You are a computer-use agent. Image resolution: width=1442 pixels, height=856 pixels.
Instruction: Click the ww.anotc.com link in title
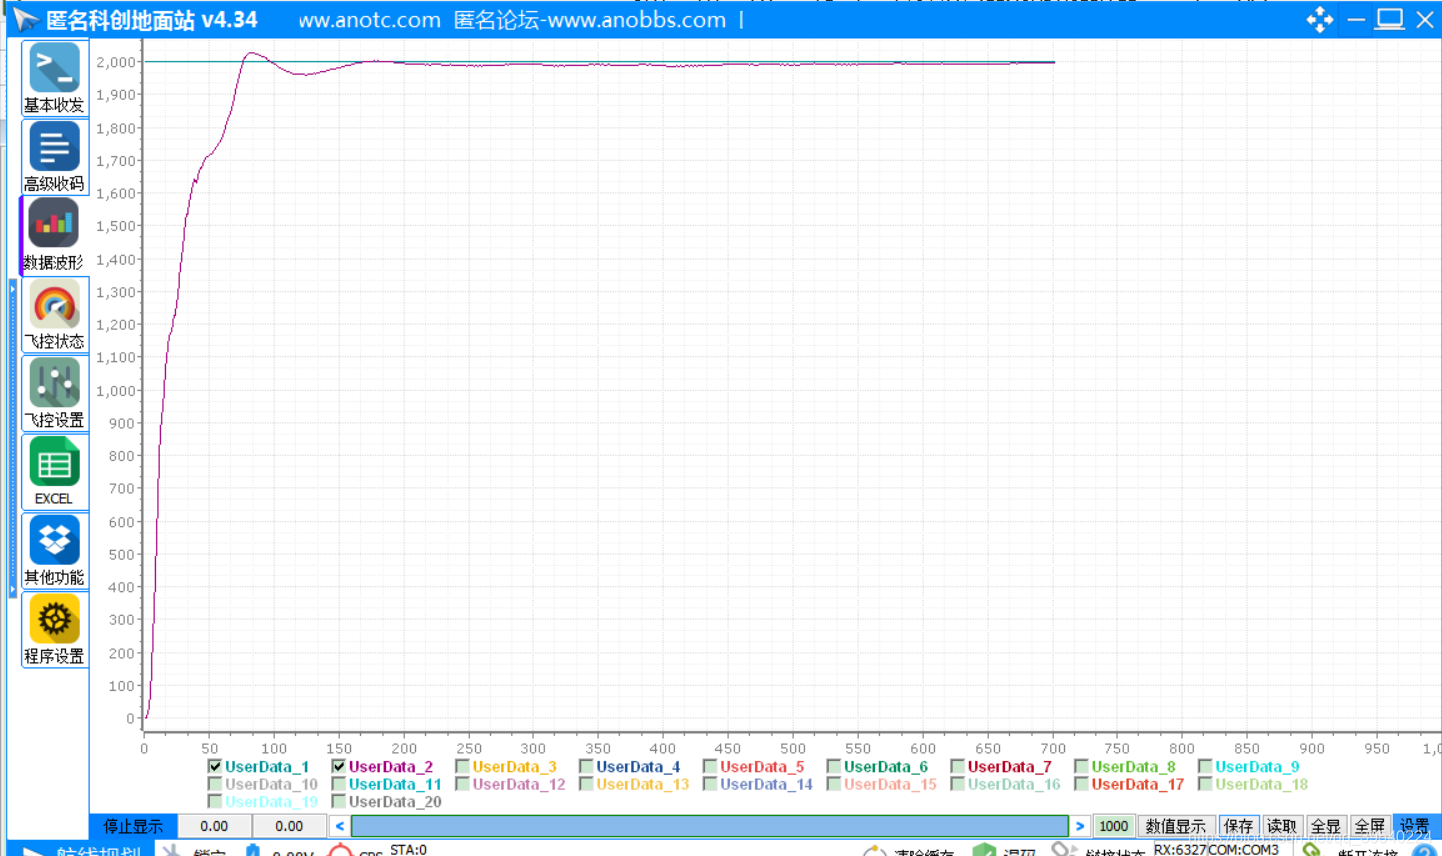(x=369, y=20)
